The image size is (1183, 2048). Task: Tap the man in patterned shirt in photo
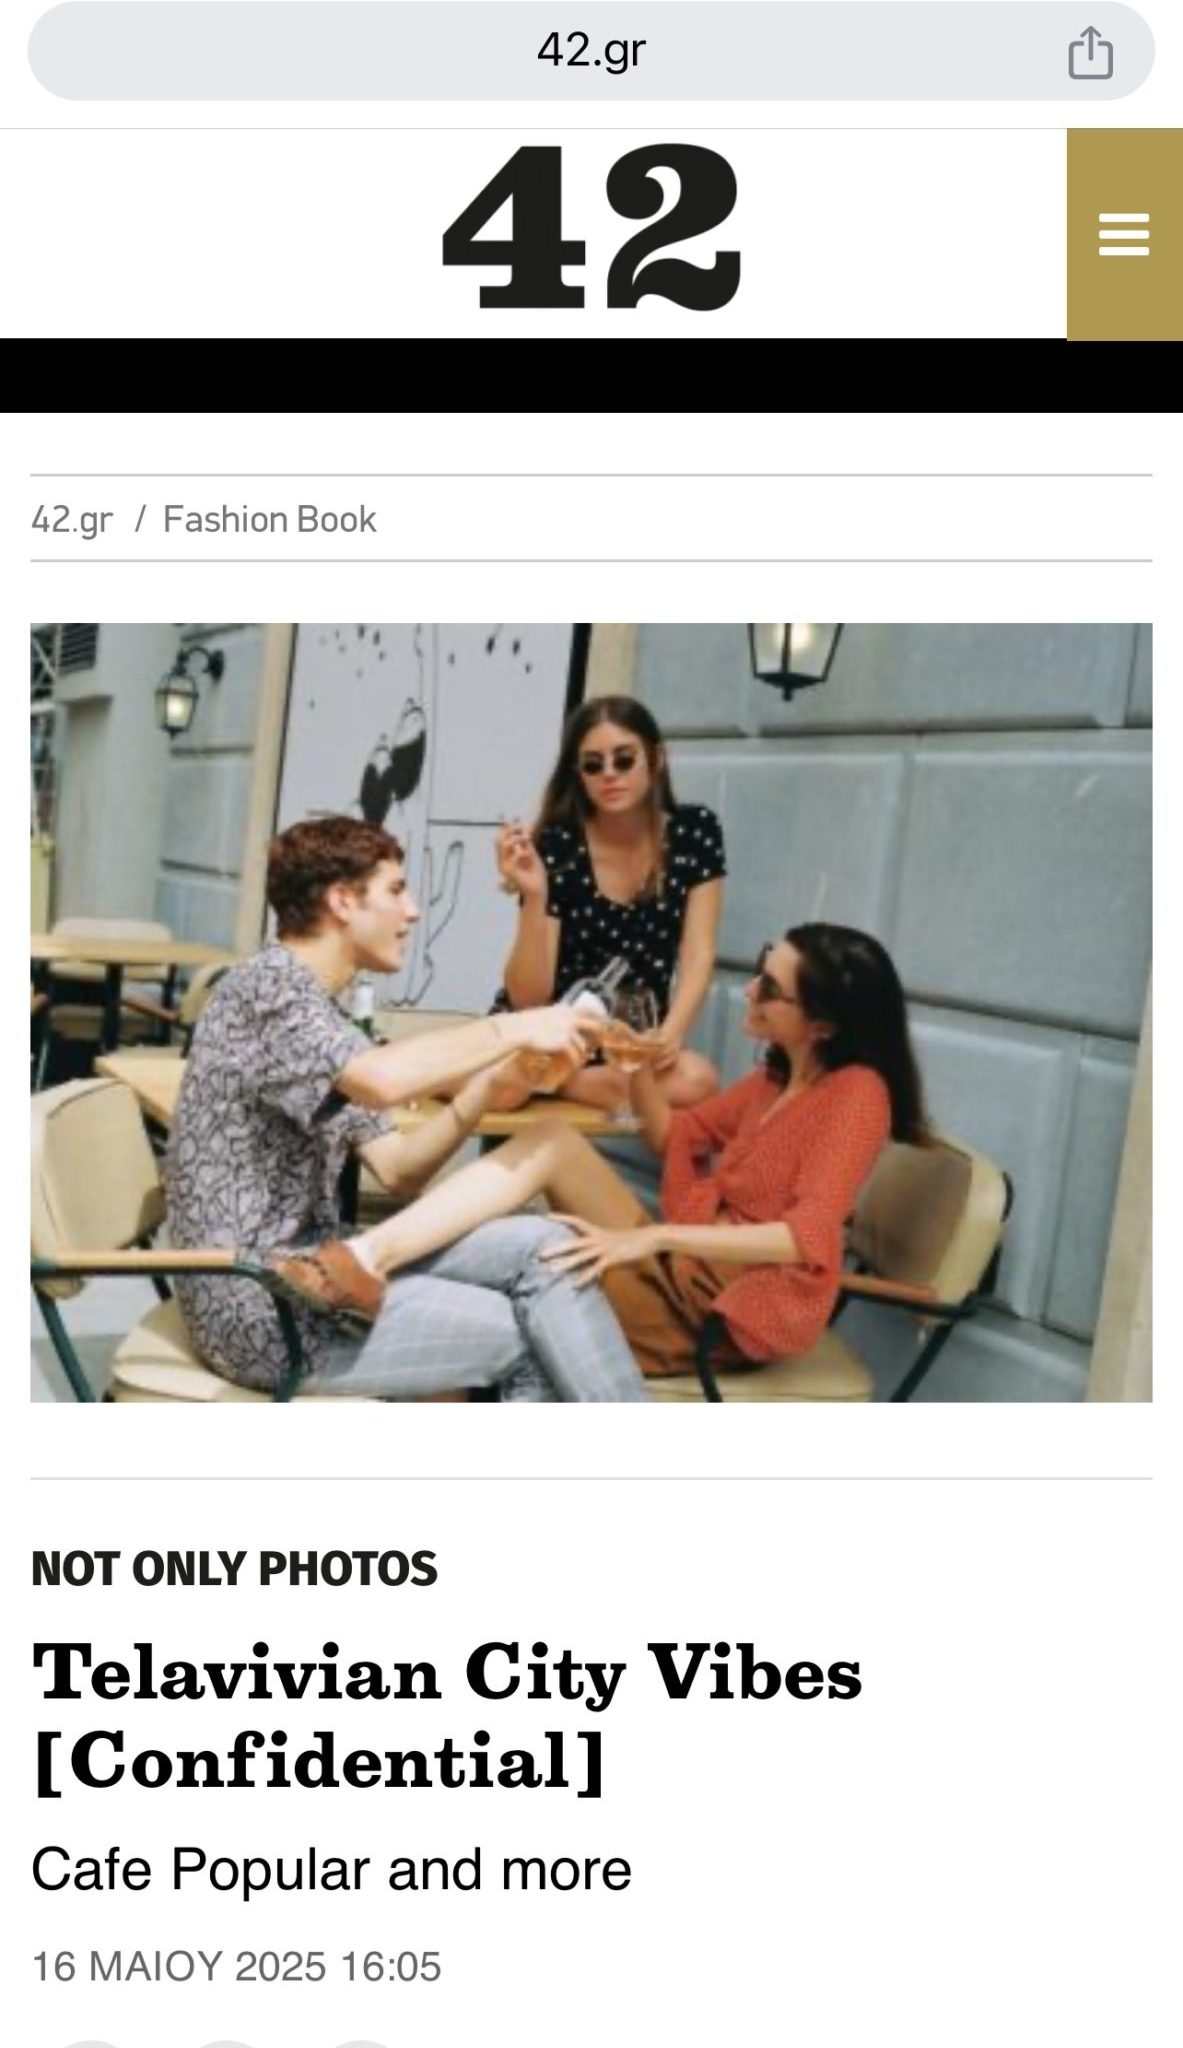(x=330, y=1100)
